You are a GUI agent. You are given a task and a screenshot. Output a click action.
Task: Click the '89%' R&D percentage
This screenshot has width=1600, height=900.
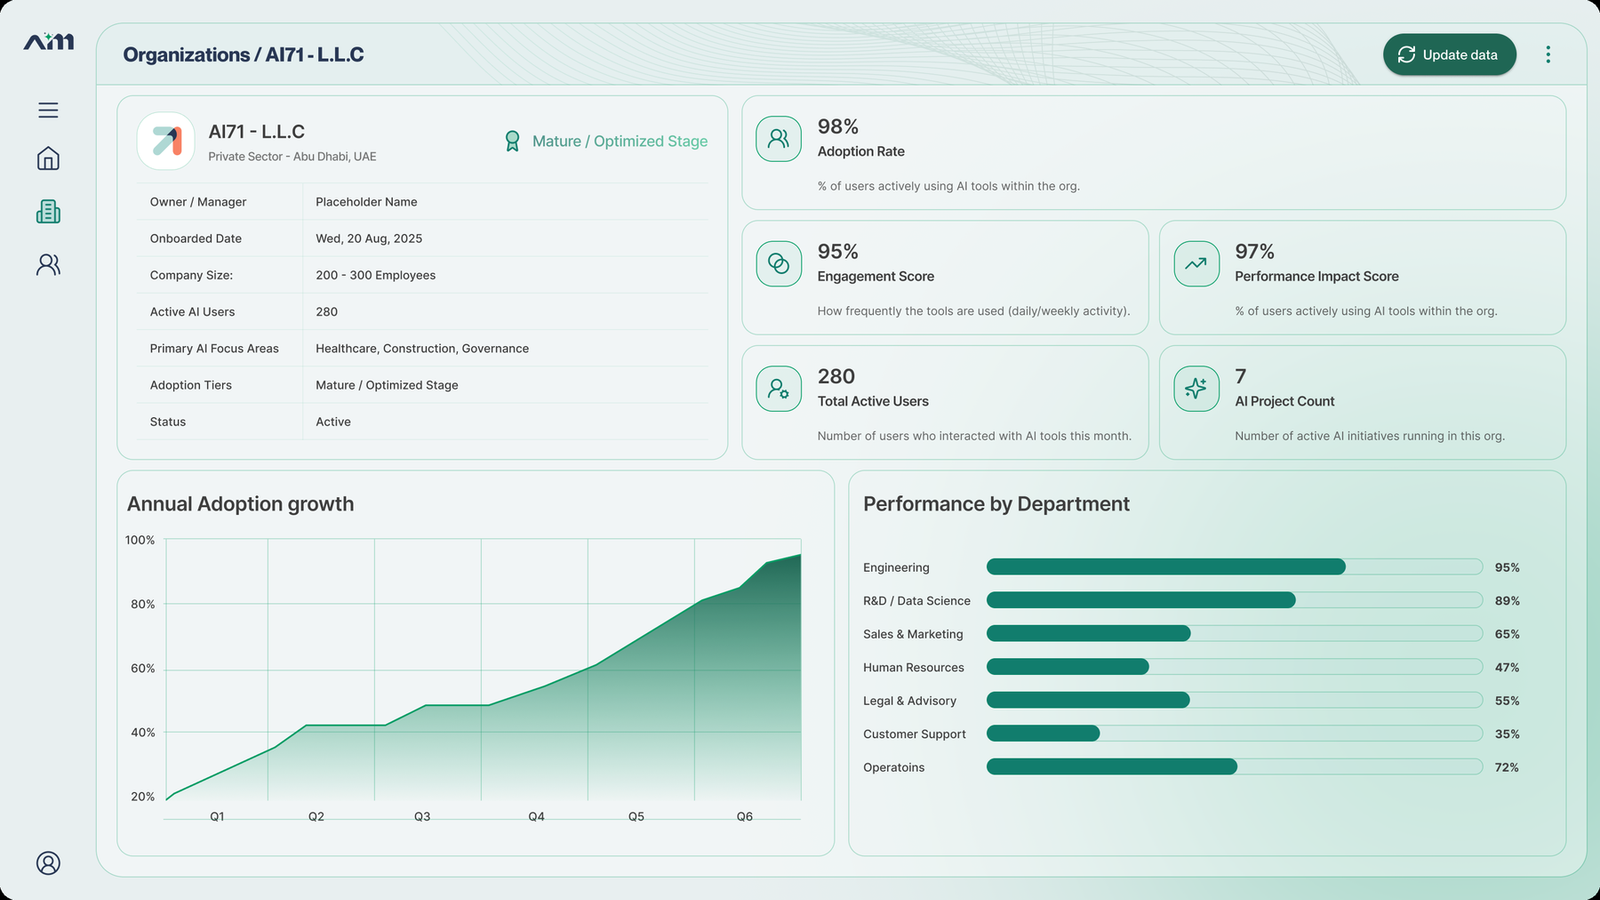tap(1507, 601)
